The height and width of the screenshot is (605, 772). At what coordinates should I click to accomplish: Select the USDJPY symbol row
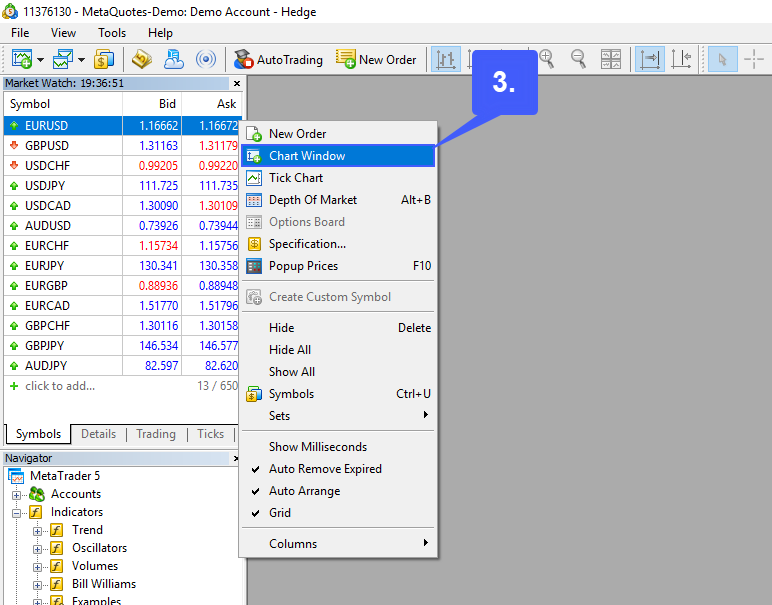pyautogui.click(x=123, y=186)
